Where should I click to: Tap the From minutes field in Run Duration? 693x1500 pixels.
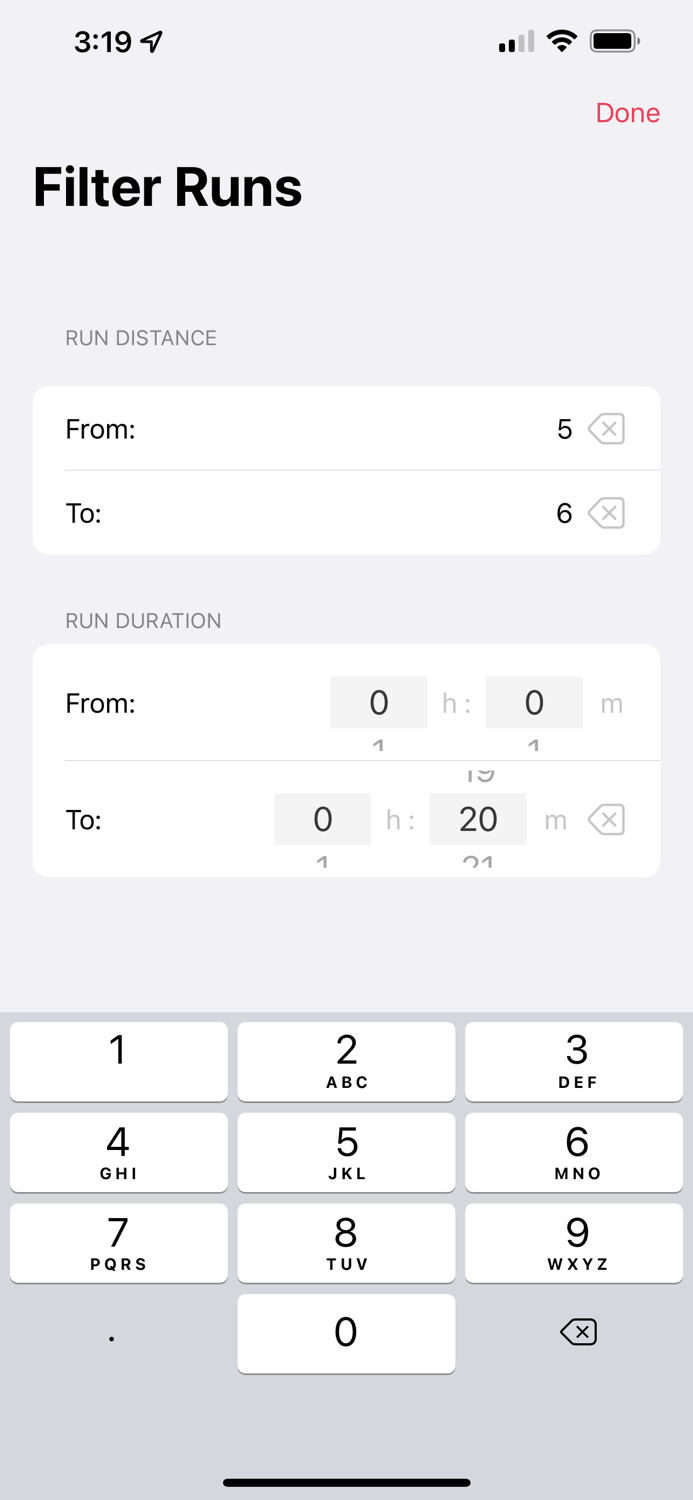tap(534, 702)
